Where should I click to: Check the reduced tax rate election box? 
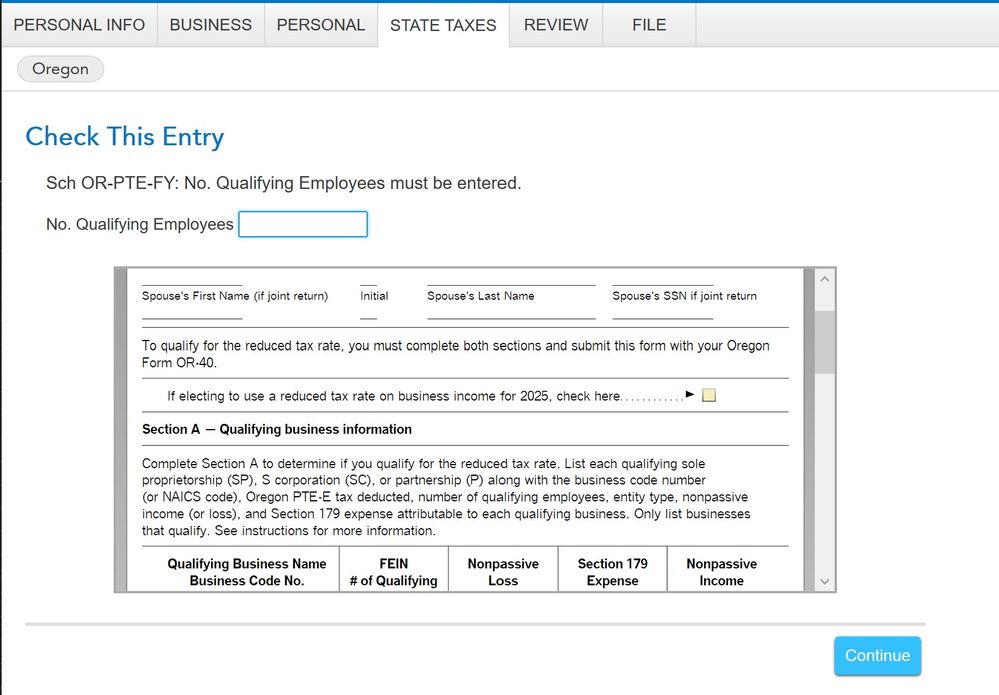[708, 395]
